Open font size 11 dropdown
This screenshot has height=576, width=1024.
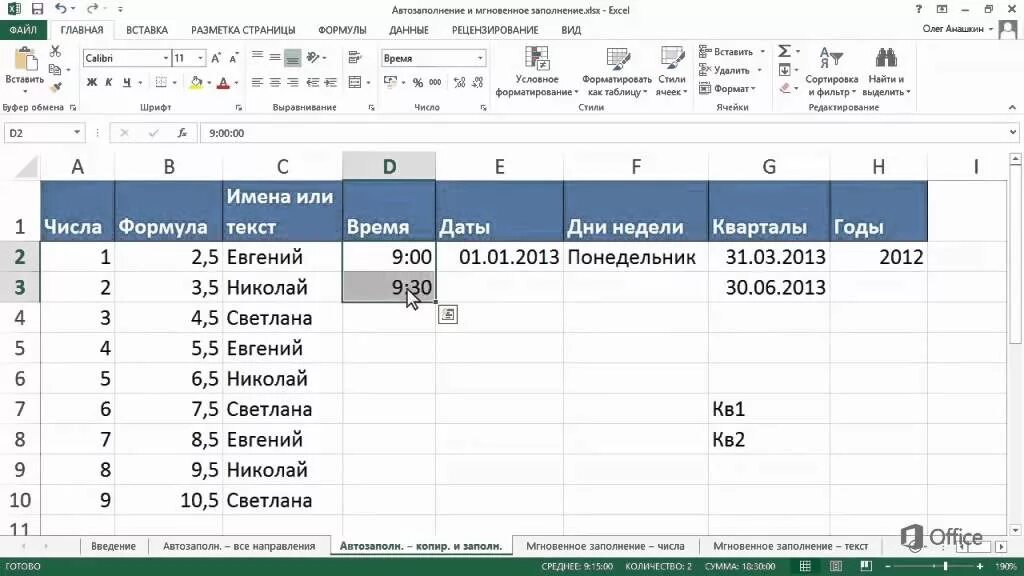(x=200, y=58)
